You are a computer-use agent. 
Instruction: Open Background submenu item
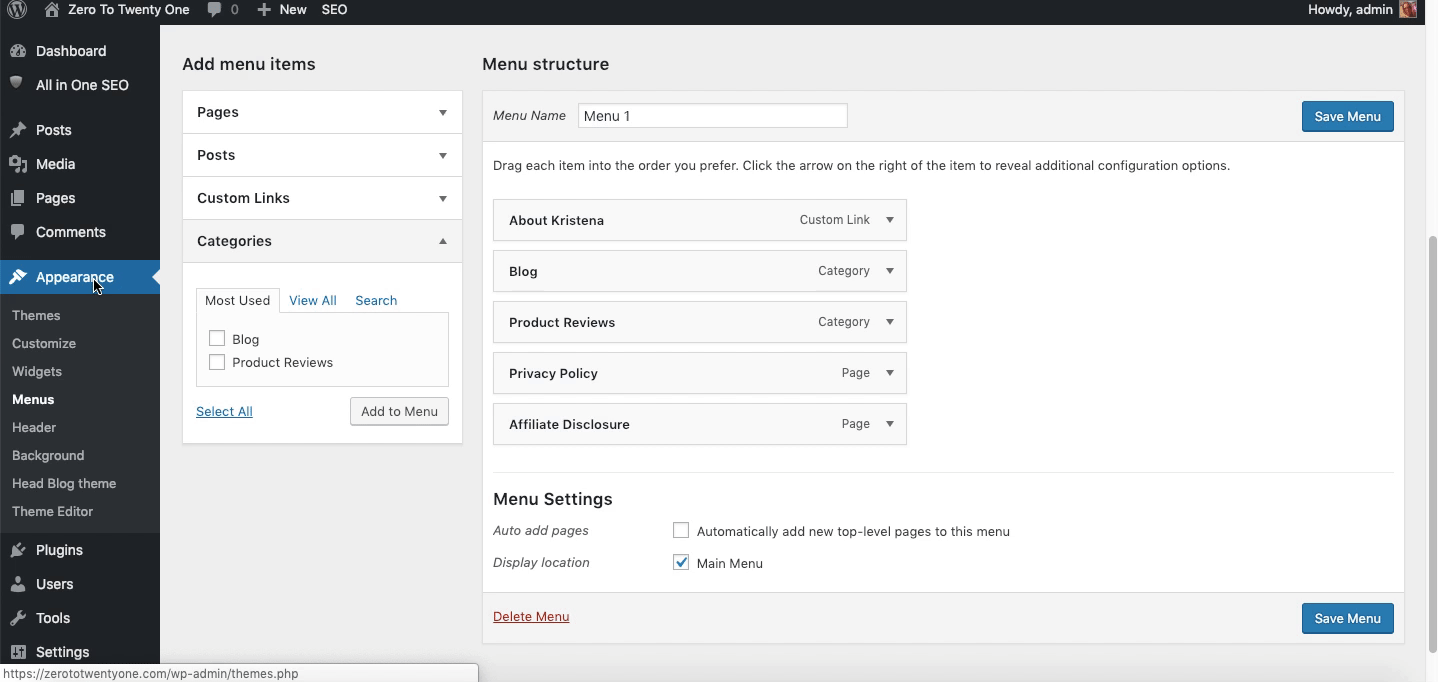coord(48,455)
